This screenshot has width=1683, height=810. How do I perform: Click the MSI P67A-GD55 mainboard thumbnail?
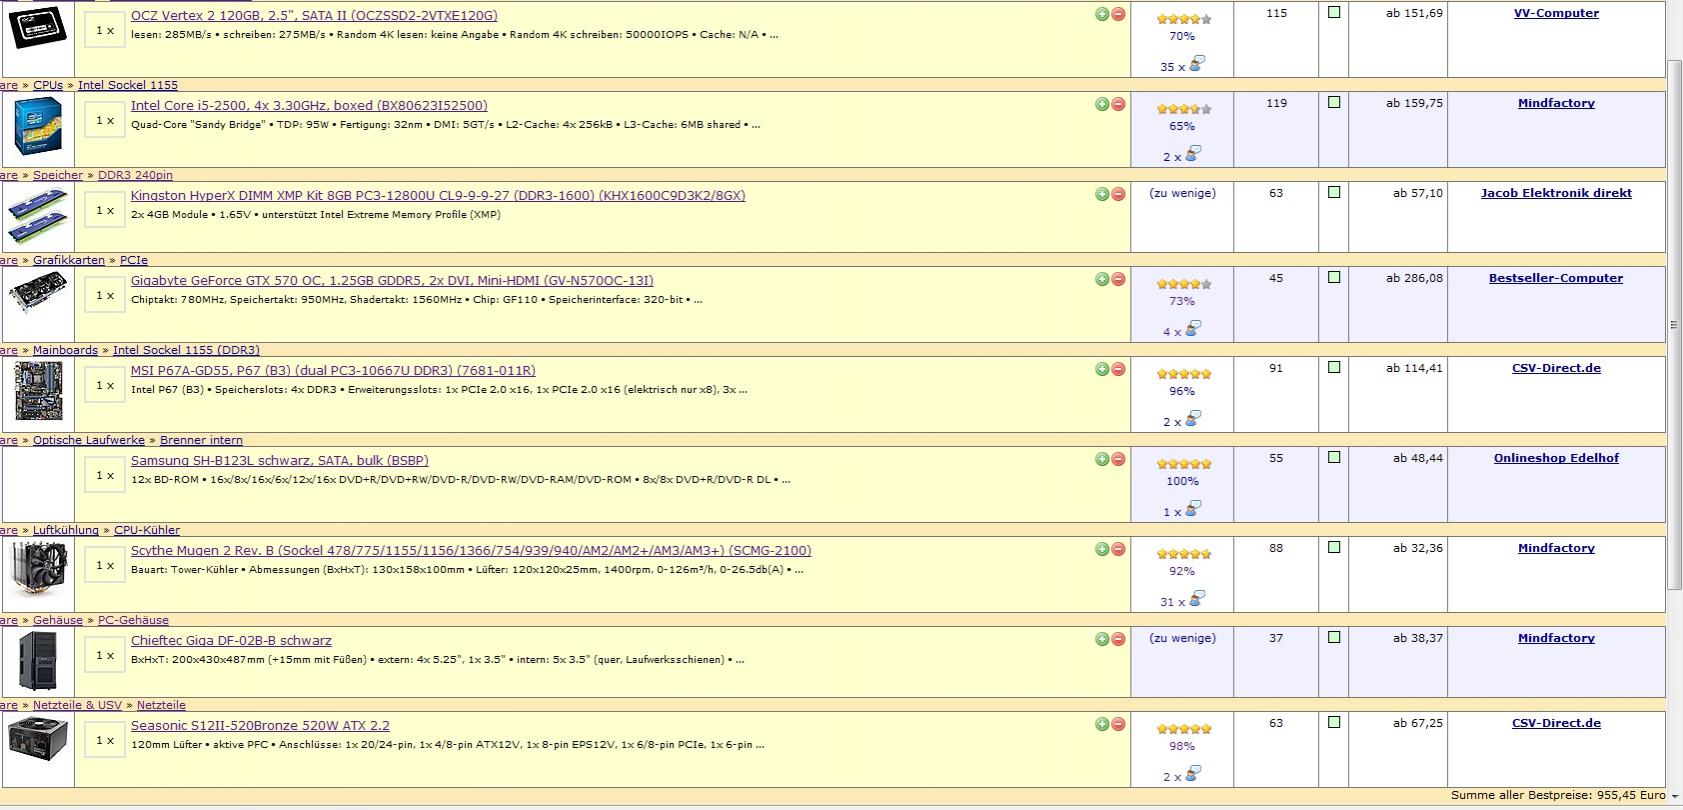pos(38,391)
